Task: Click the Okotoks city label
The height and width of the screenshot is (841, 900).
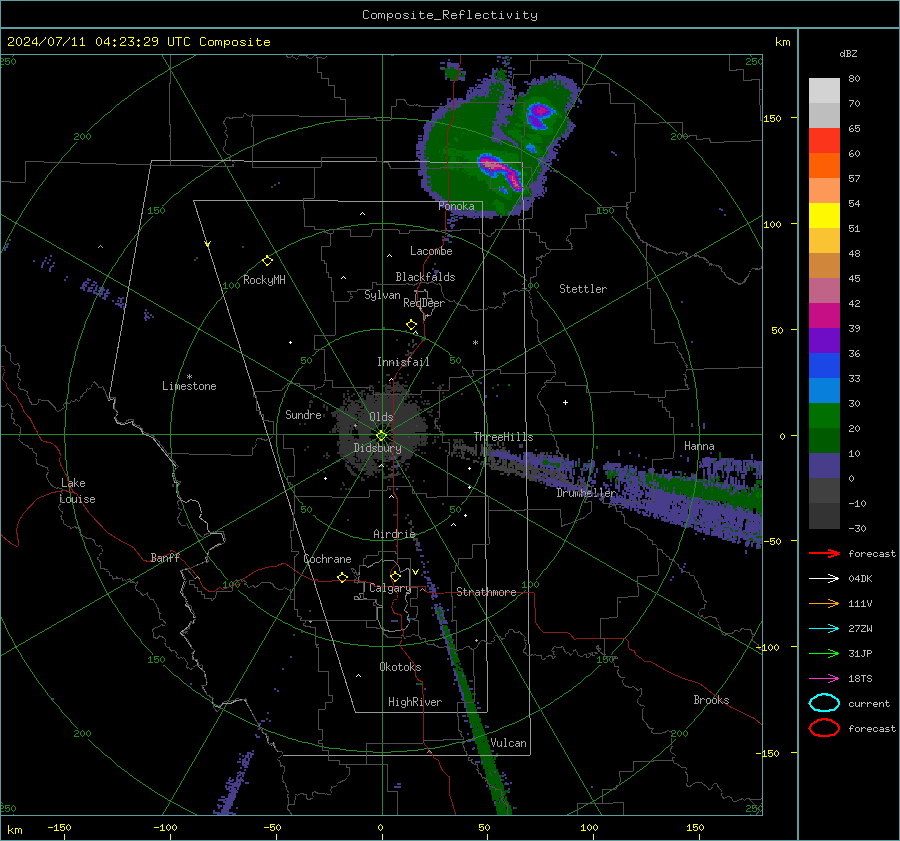Action: pos(400,667)
